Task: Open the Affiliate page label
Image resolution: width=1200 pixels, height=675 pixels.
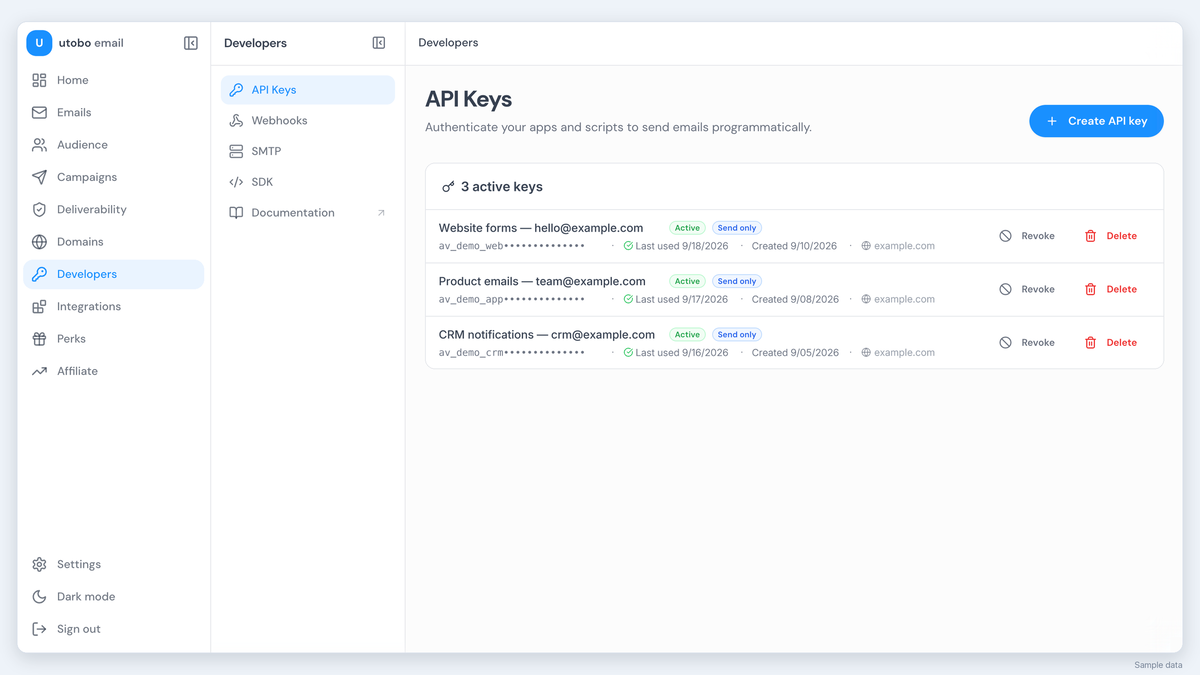Action: [x=77, y=371]
